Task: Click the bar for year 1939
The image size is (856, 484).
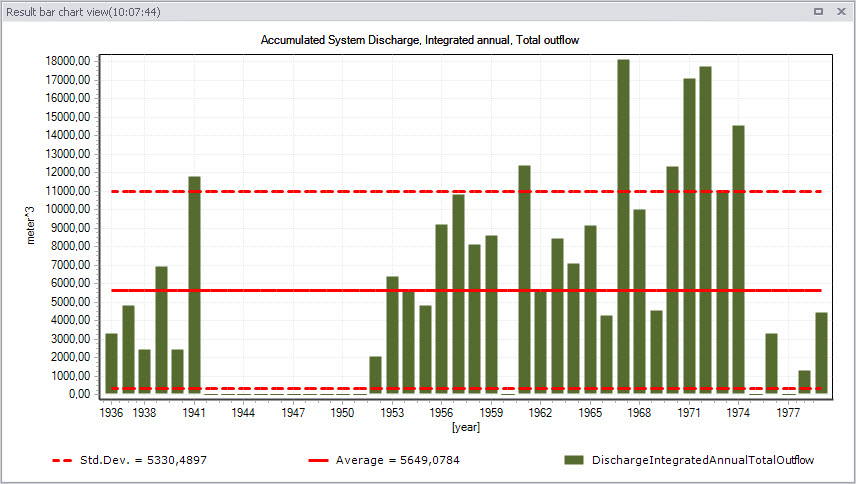Action: point(162,330)
